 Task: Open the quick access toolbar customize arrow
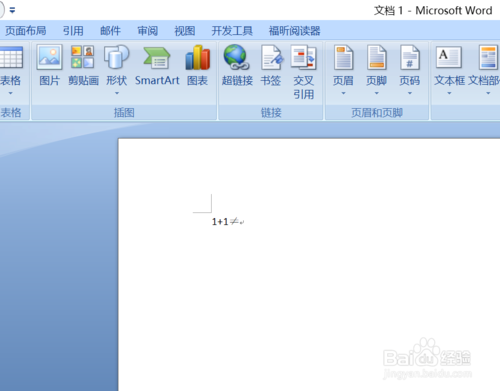(x=12, y=10)
